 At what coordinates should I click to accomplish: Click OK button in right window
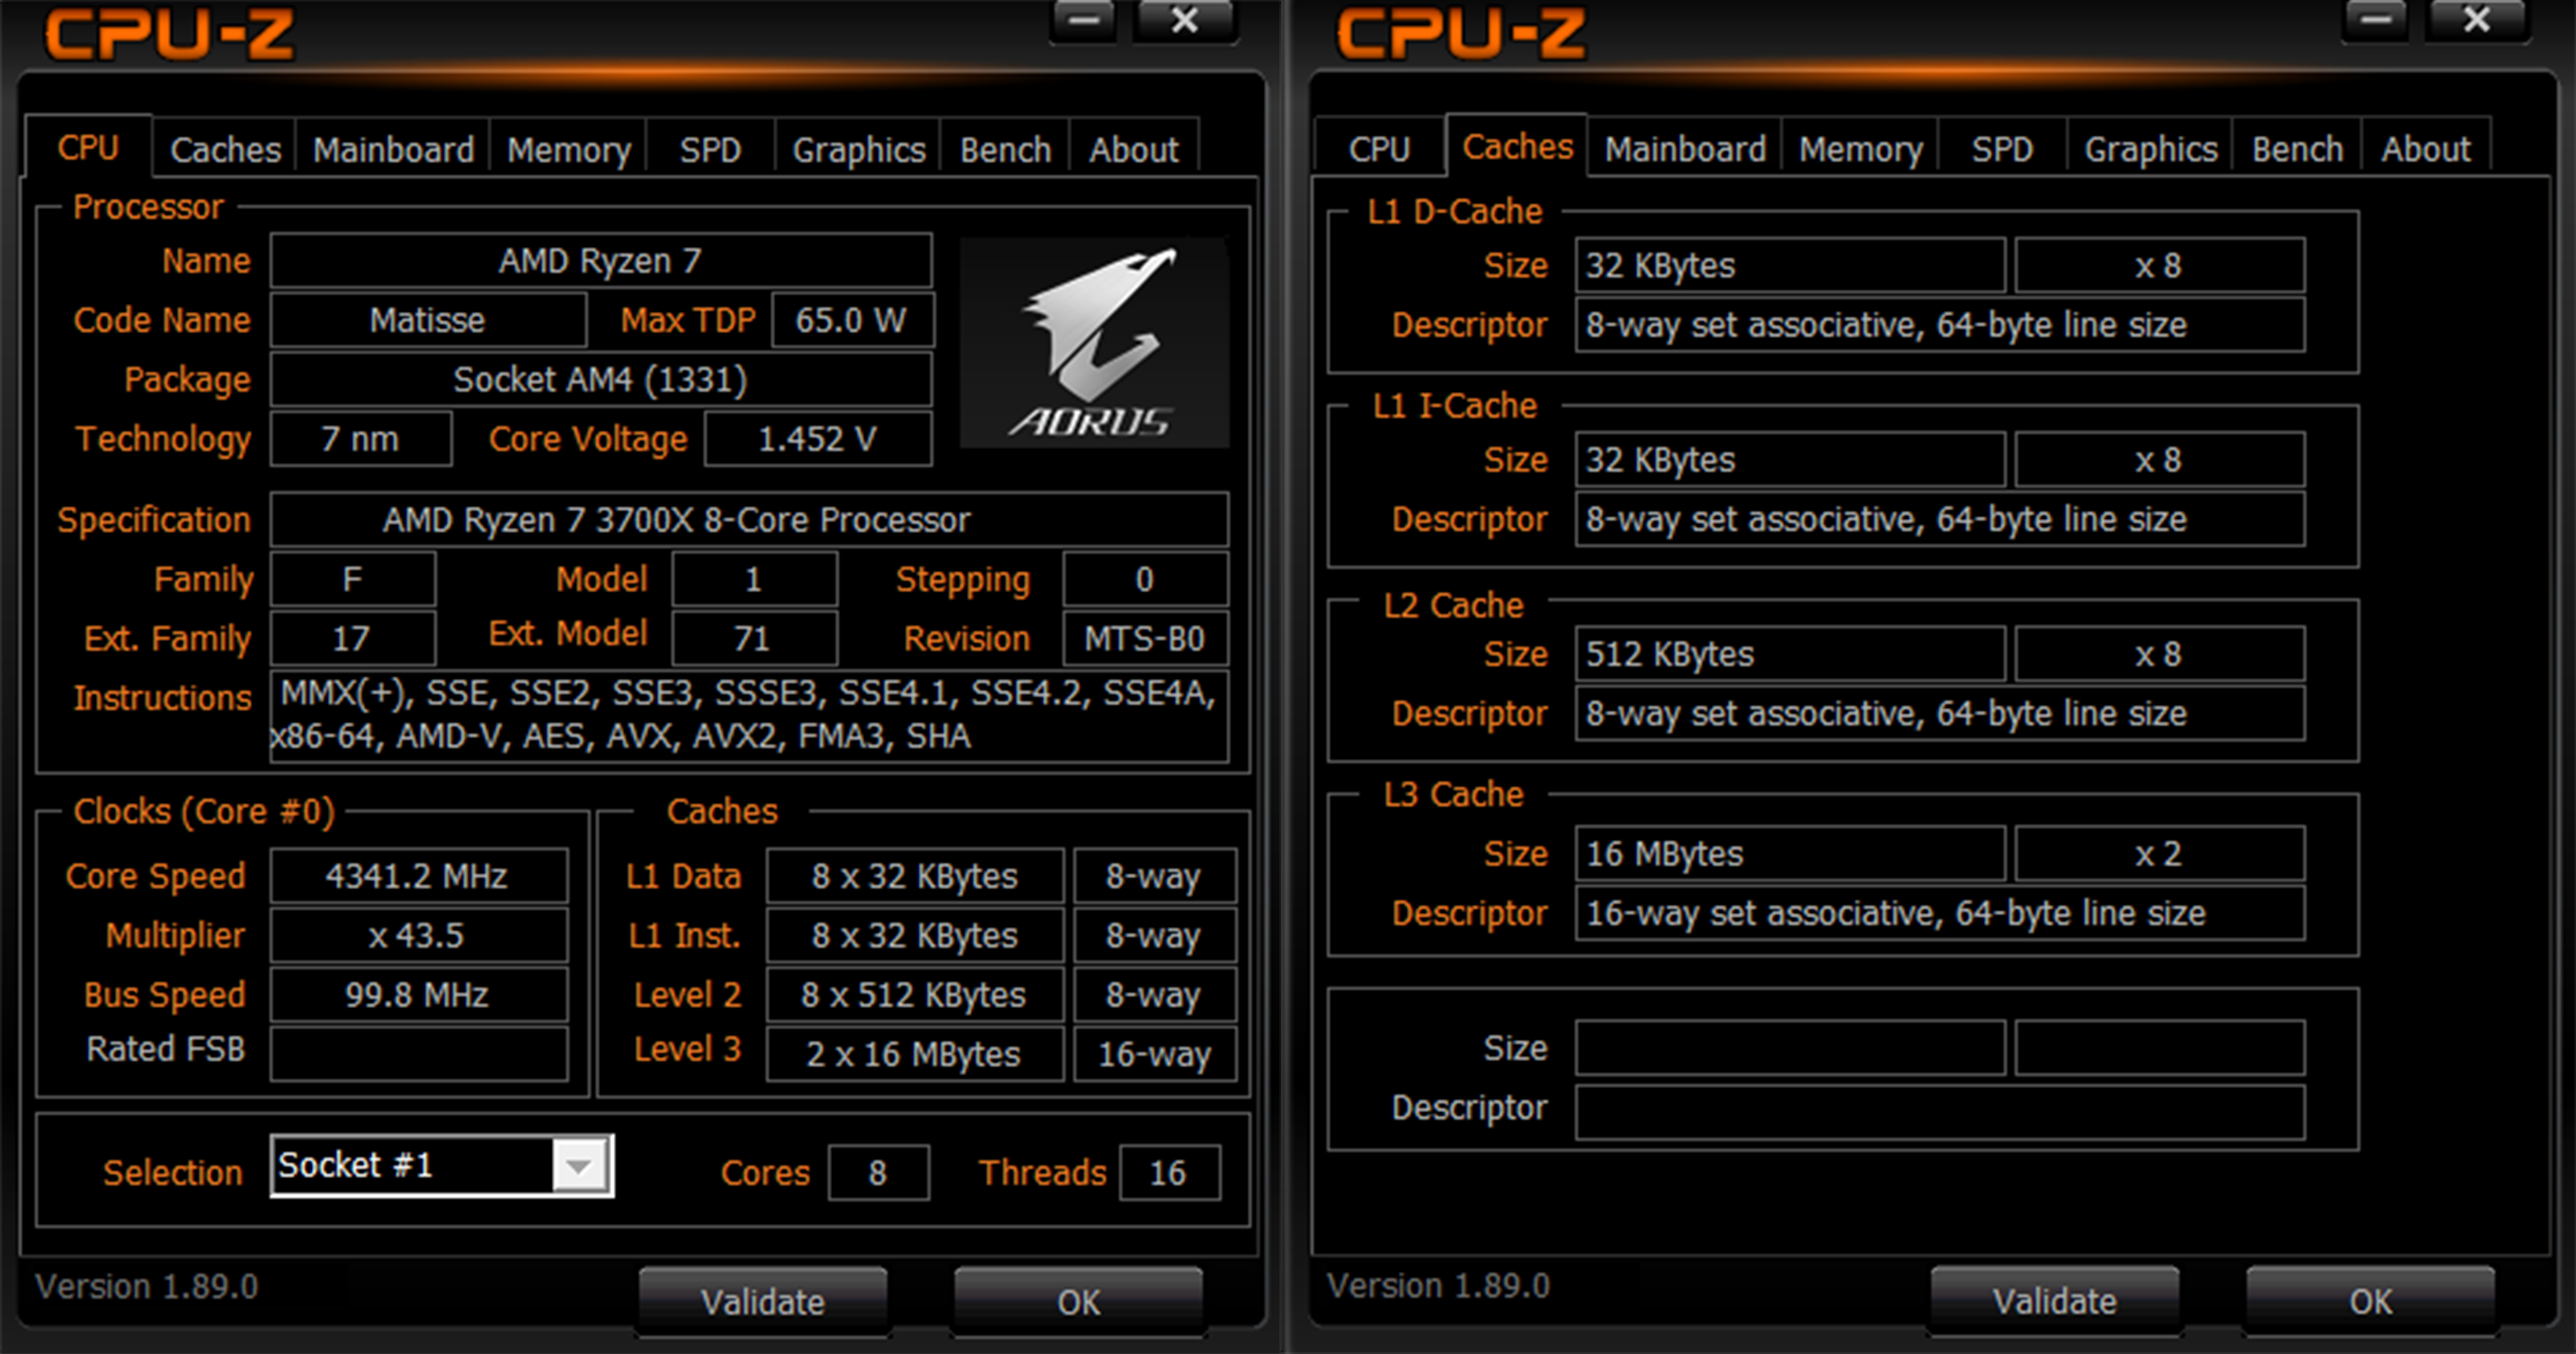(x=2370, y=1300)
